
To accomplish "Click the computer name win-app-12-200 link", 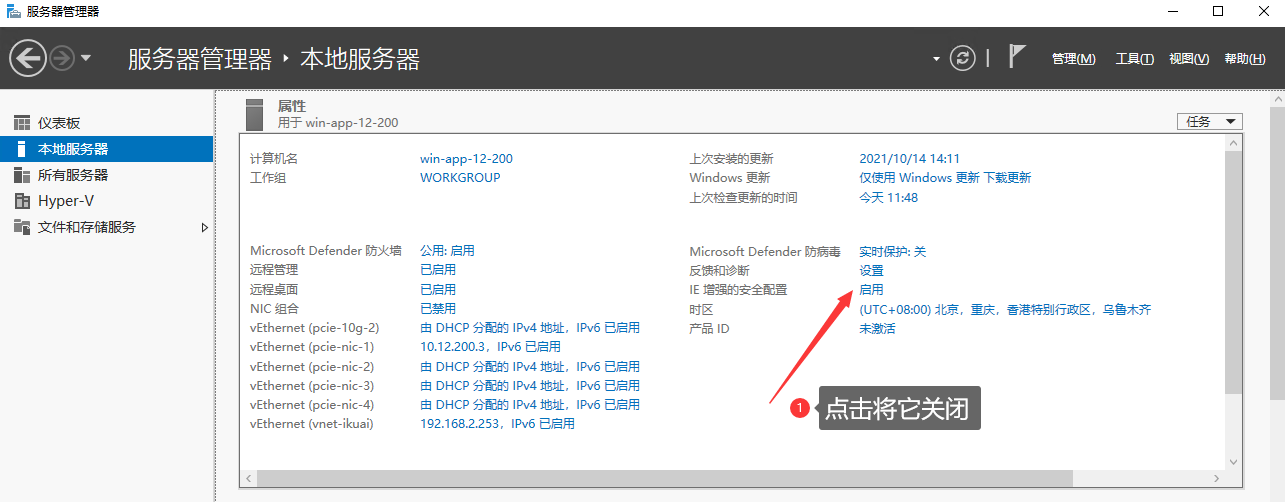I will coord(466,159).
